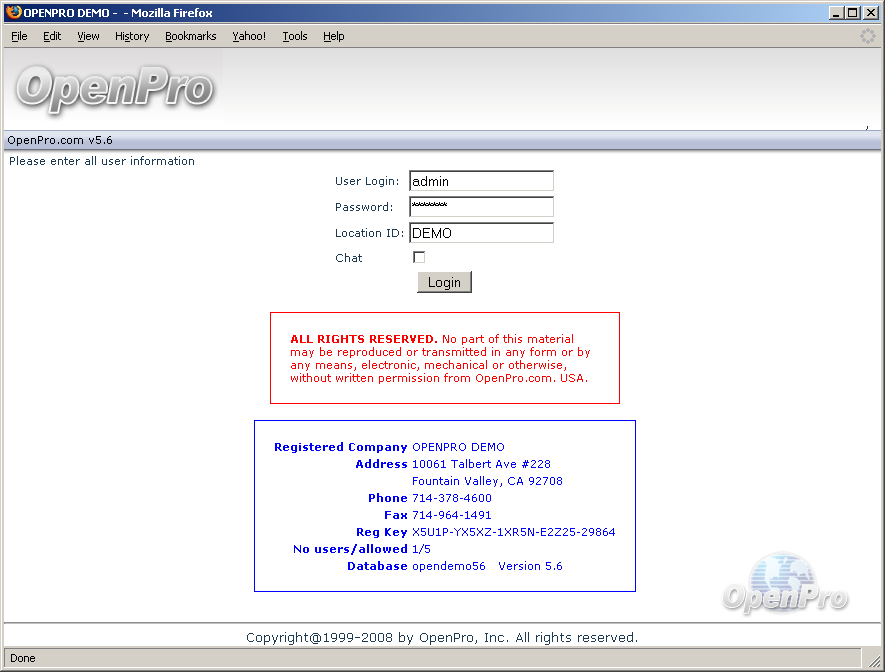Image resolution: width=885 pixels, height=672 pixels.
Task: Close the Firefox window
Action: click(871, 12)
